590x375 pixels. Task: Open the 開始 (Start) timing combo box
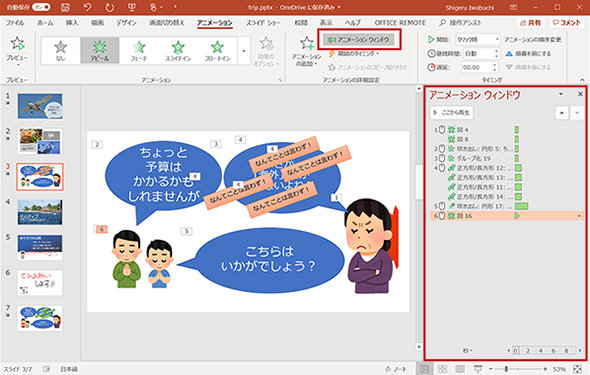477,39
